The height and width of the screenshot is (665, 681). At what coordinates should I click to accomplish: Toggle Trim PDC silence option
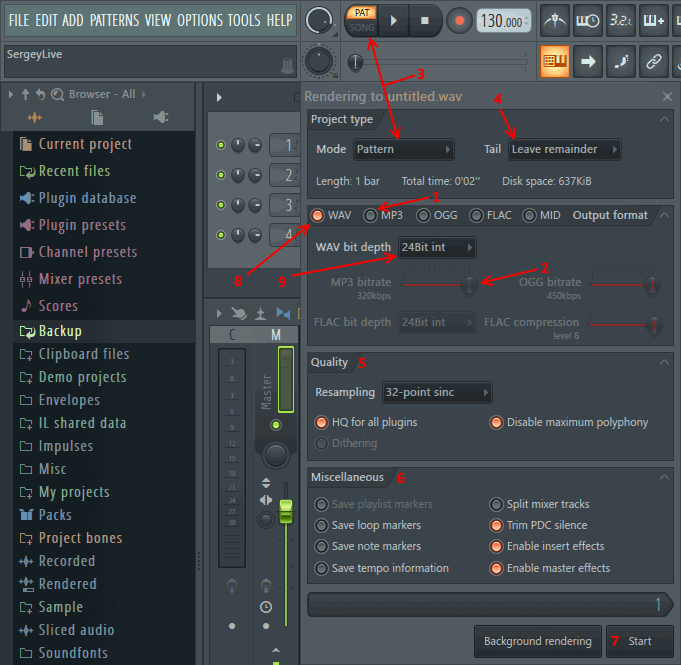pyautogui.click(x=497, y=526)
